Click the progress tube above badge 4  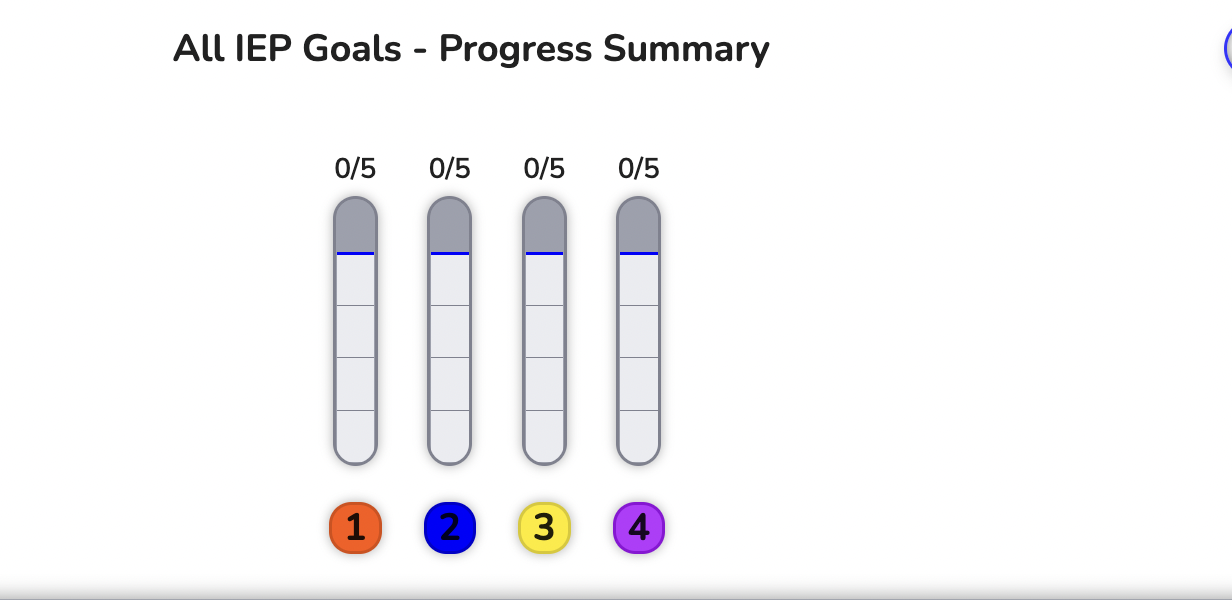pyautogui.click(x=639, y=331)
